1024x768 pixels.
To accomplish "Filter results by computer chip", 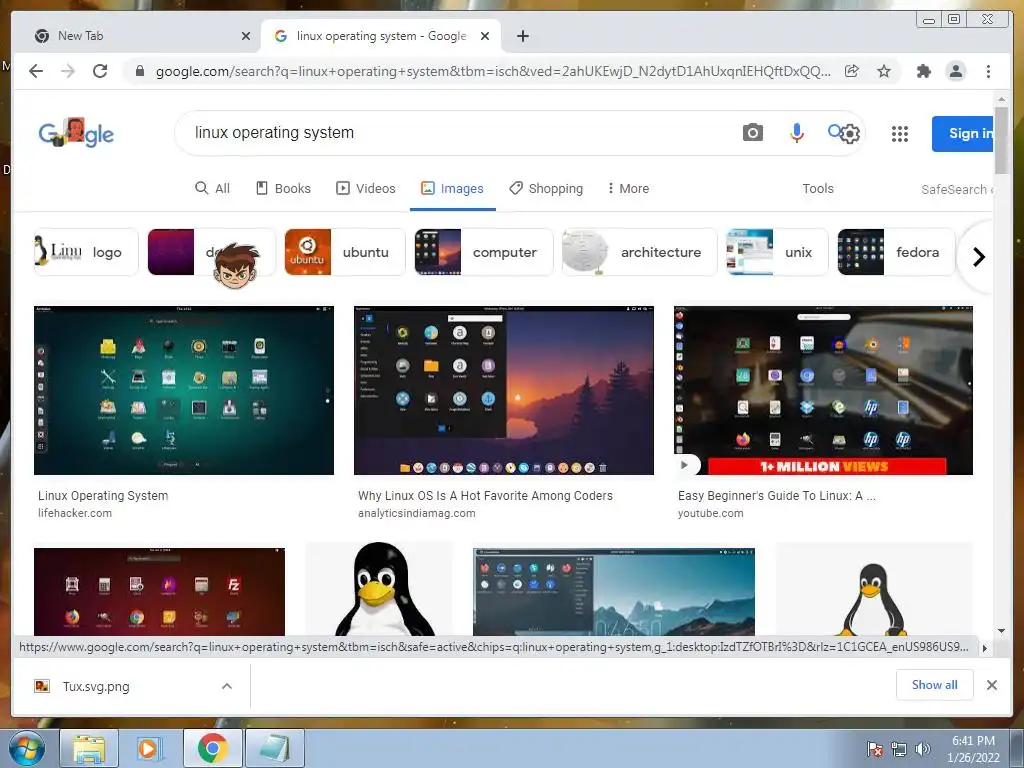I will pos(483,252).
